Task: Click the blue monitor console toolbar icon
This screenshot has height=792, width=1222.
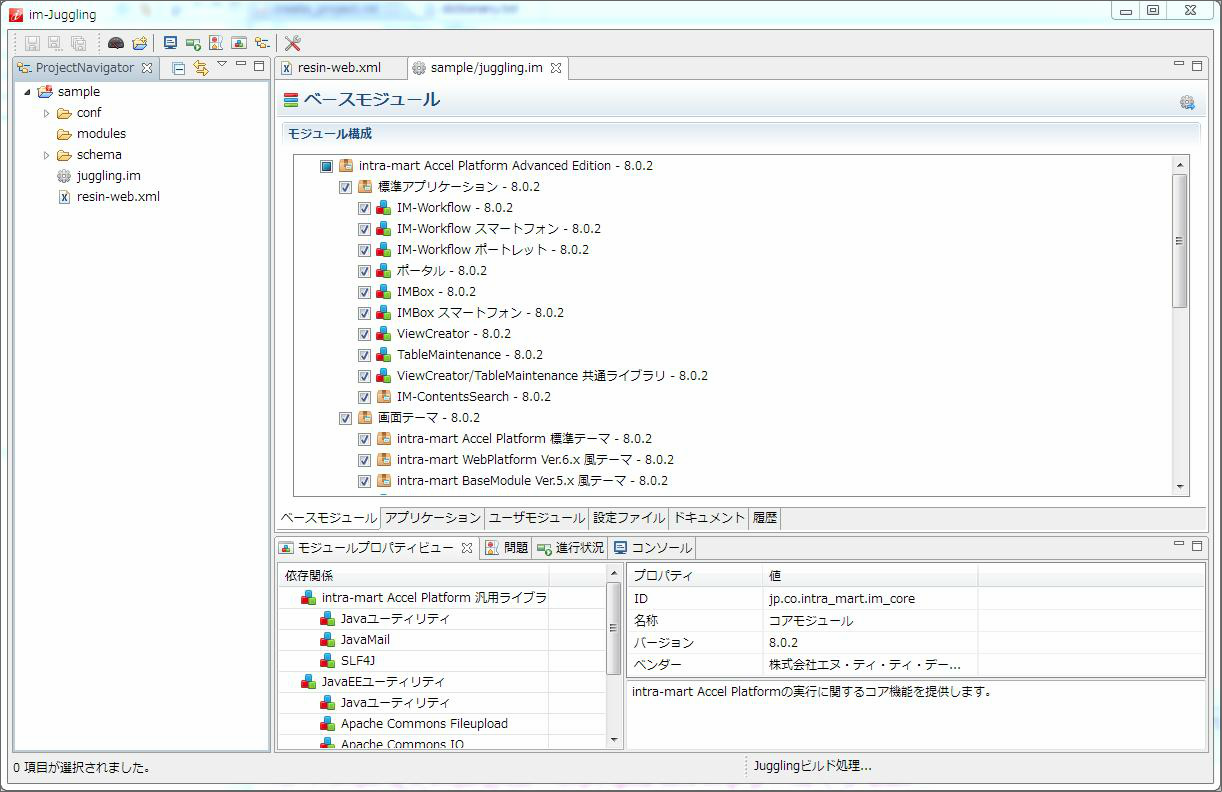Action: [170, 43]
